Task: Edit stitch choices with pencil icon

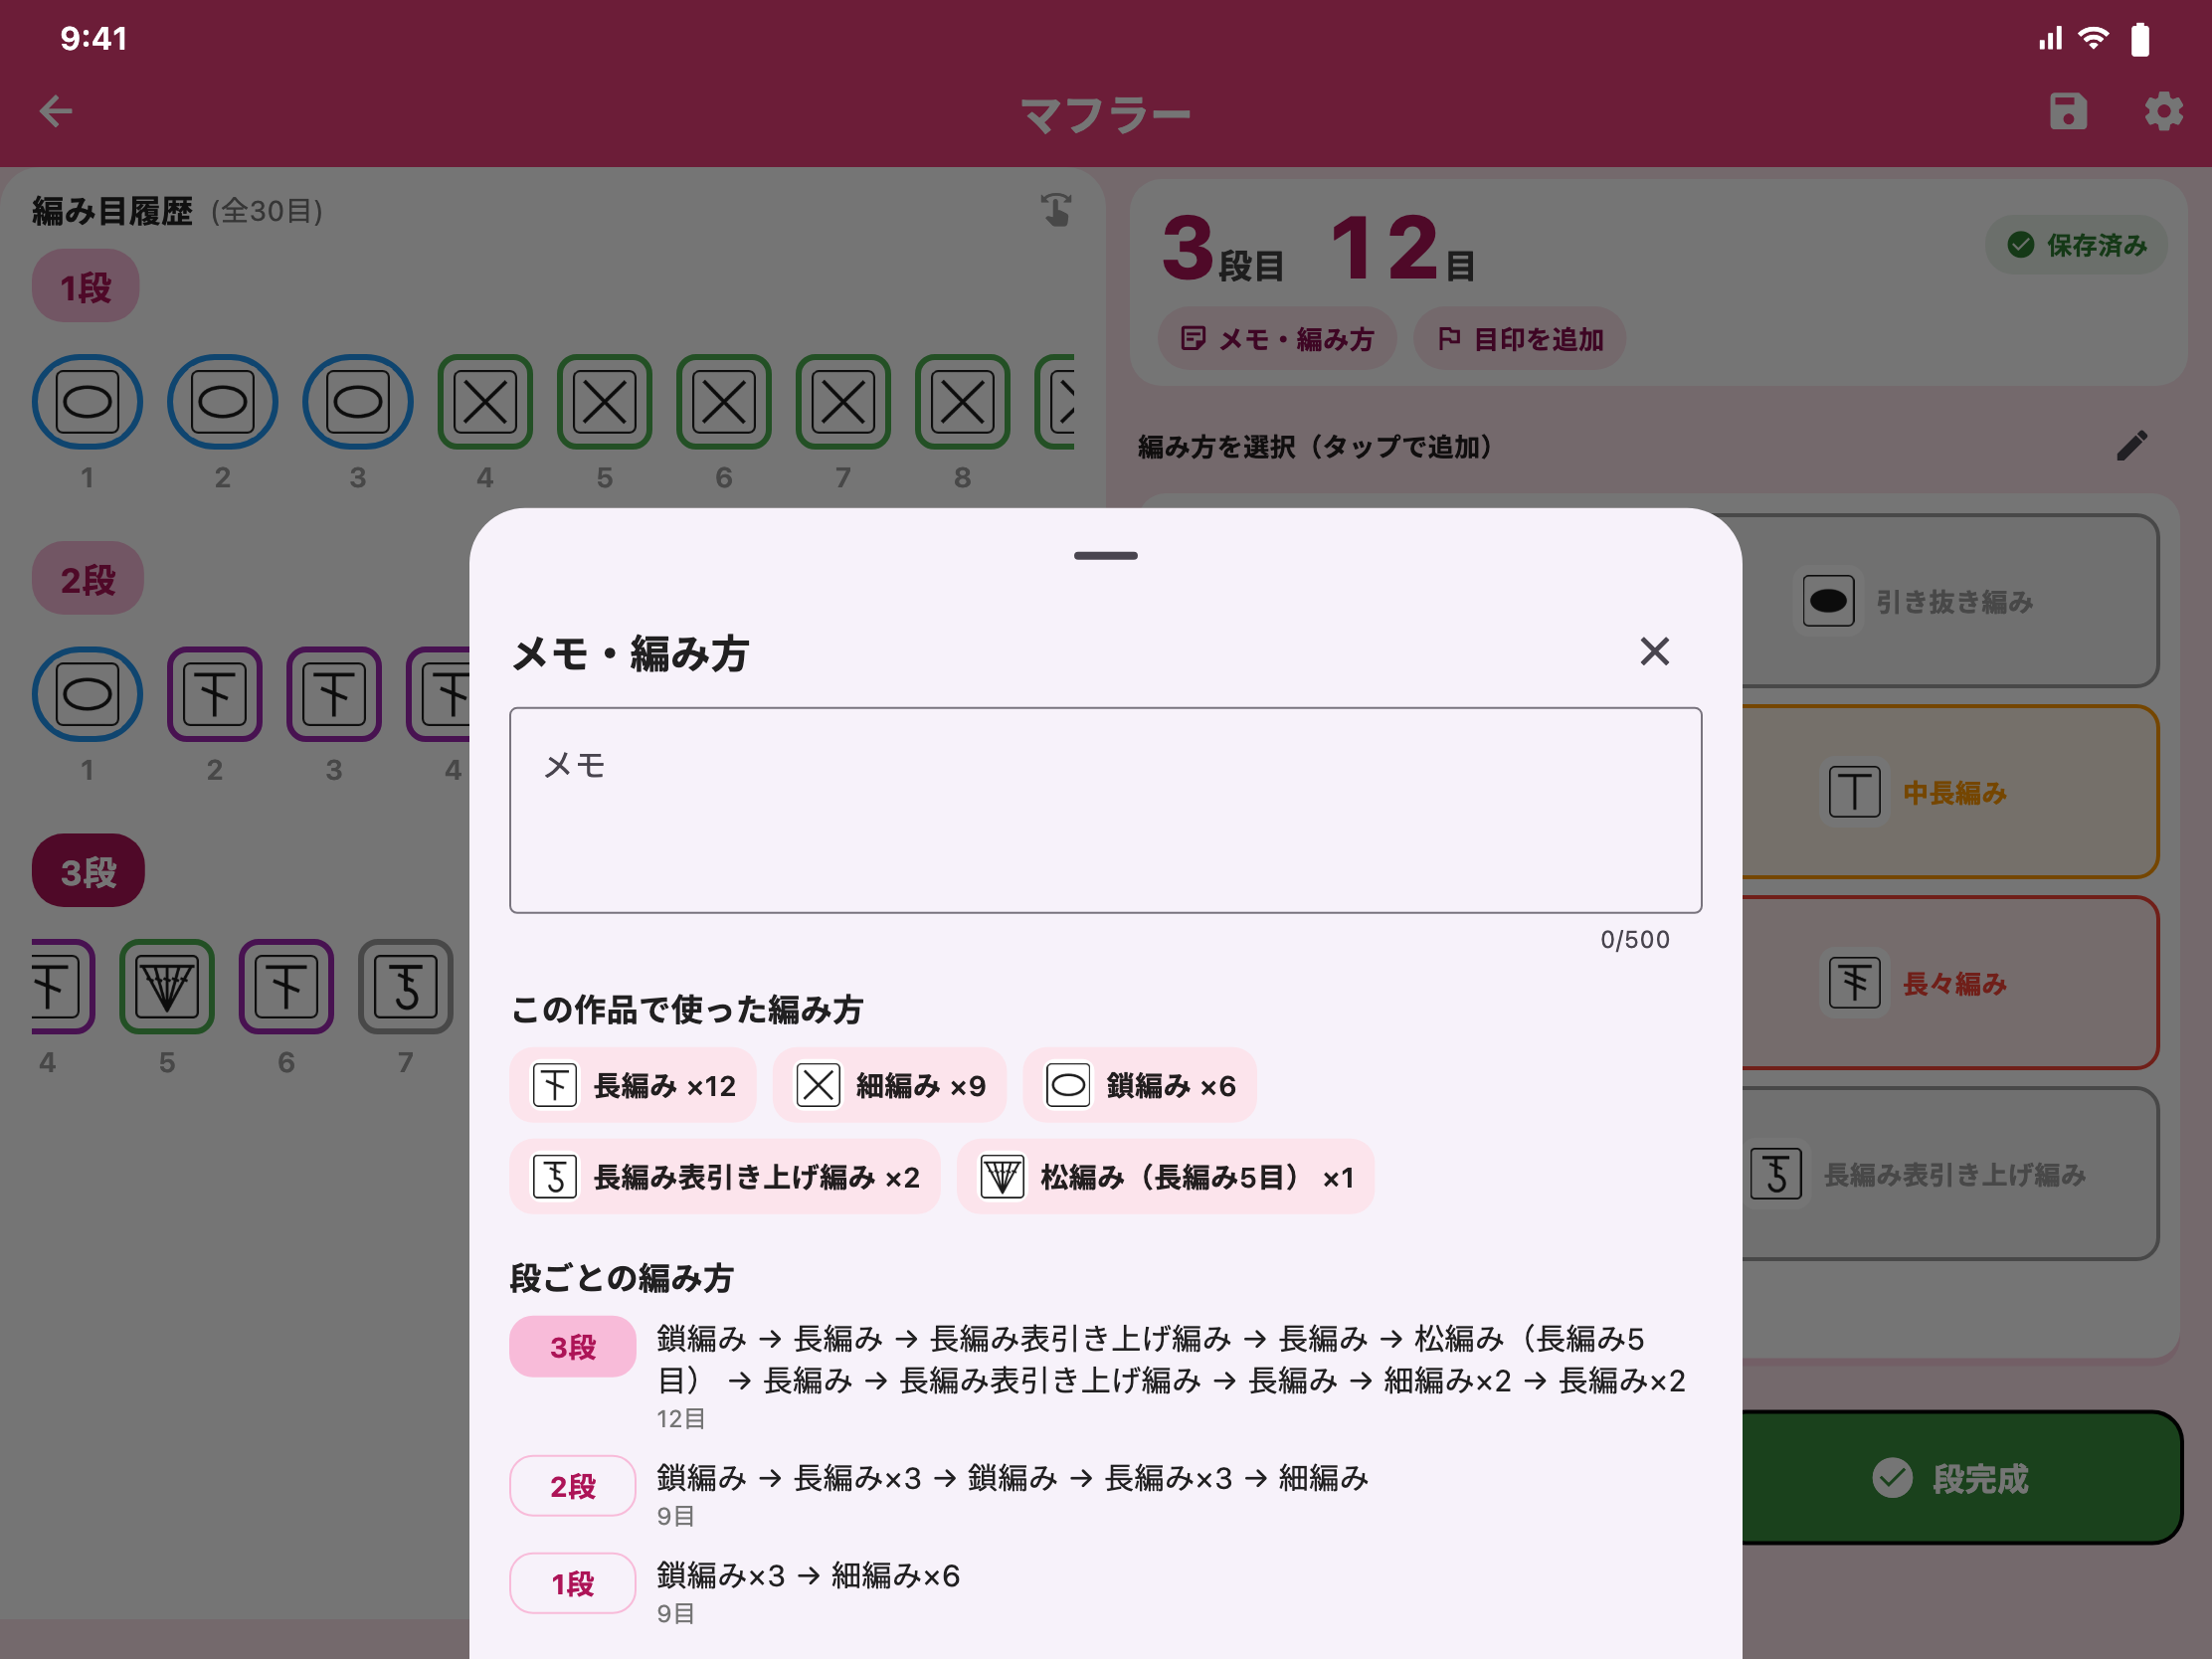Action: (x=2131, y=446)
